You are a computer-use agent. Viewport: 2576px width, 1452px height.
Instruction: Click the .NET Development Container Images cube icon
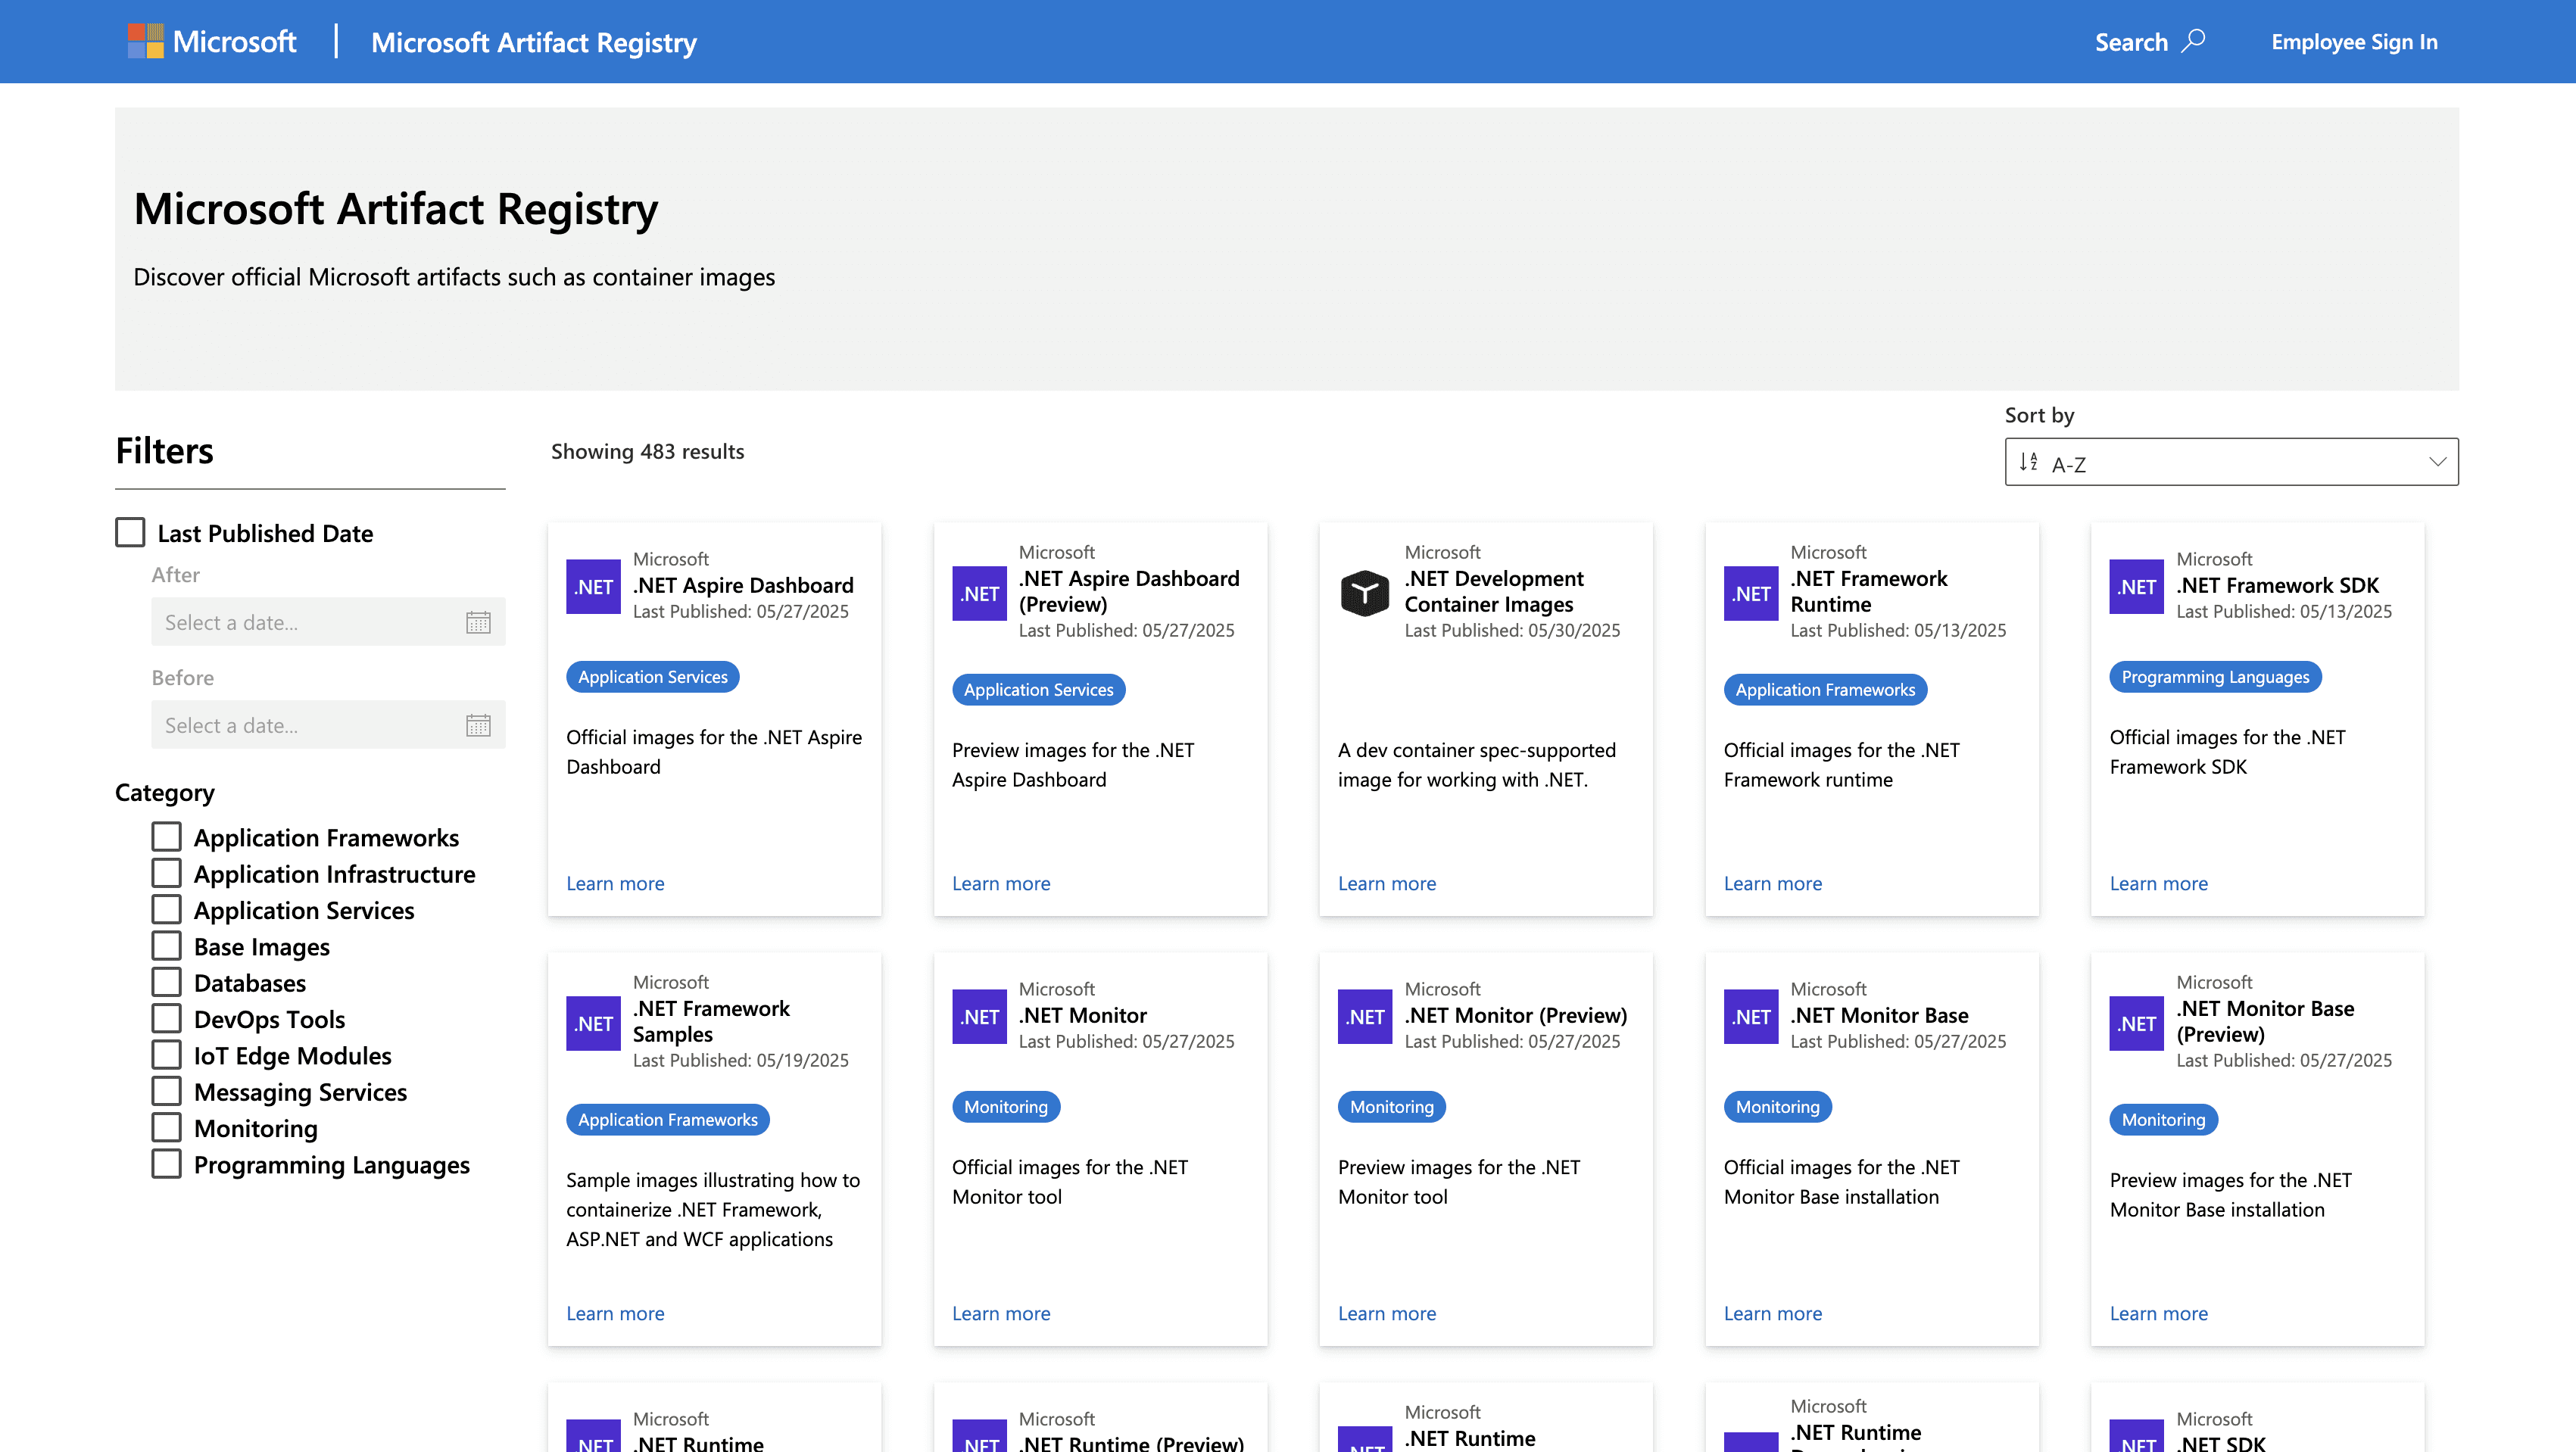(x=1365, y=593)
